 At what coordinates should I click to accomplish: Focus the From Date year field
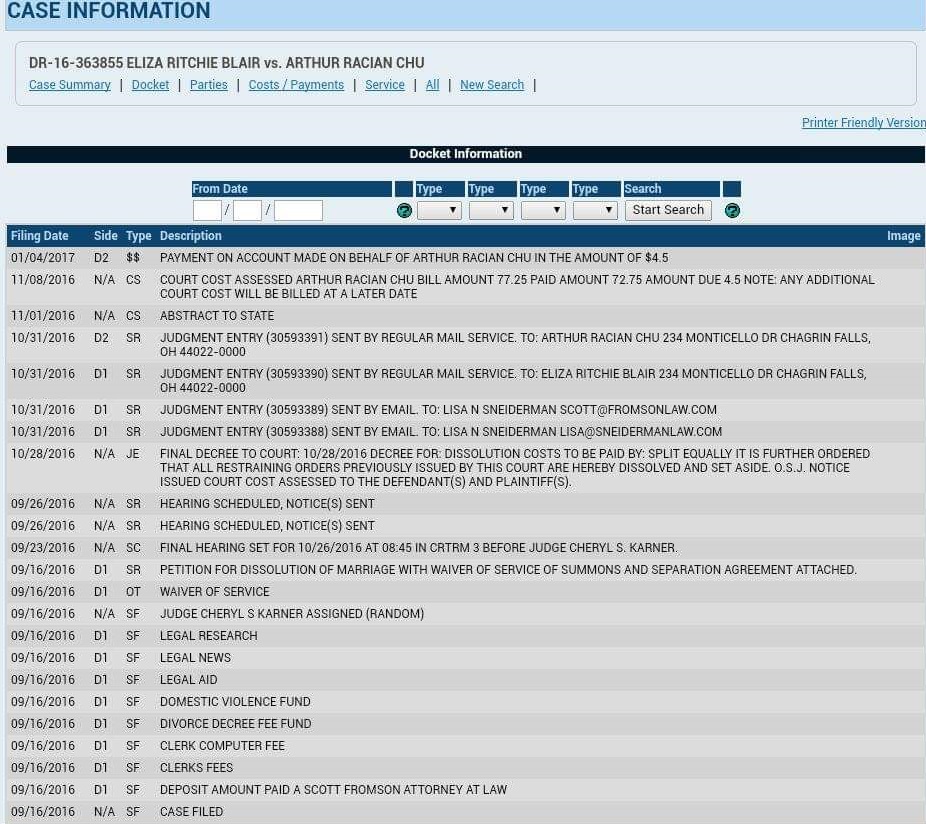coord(298,210)
